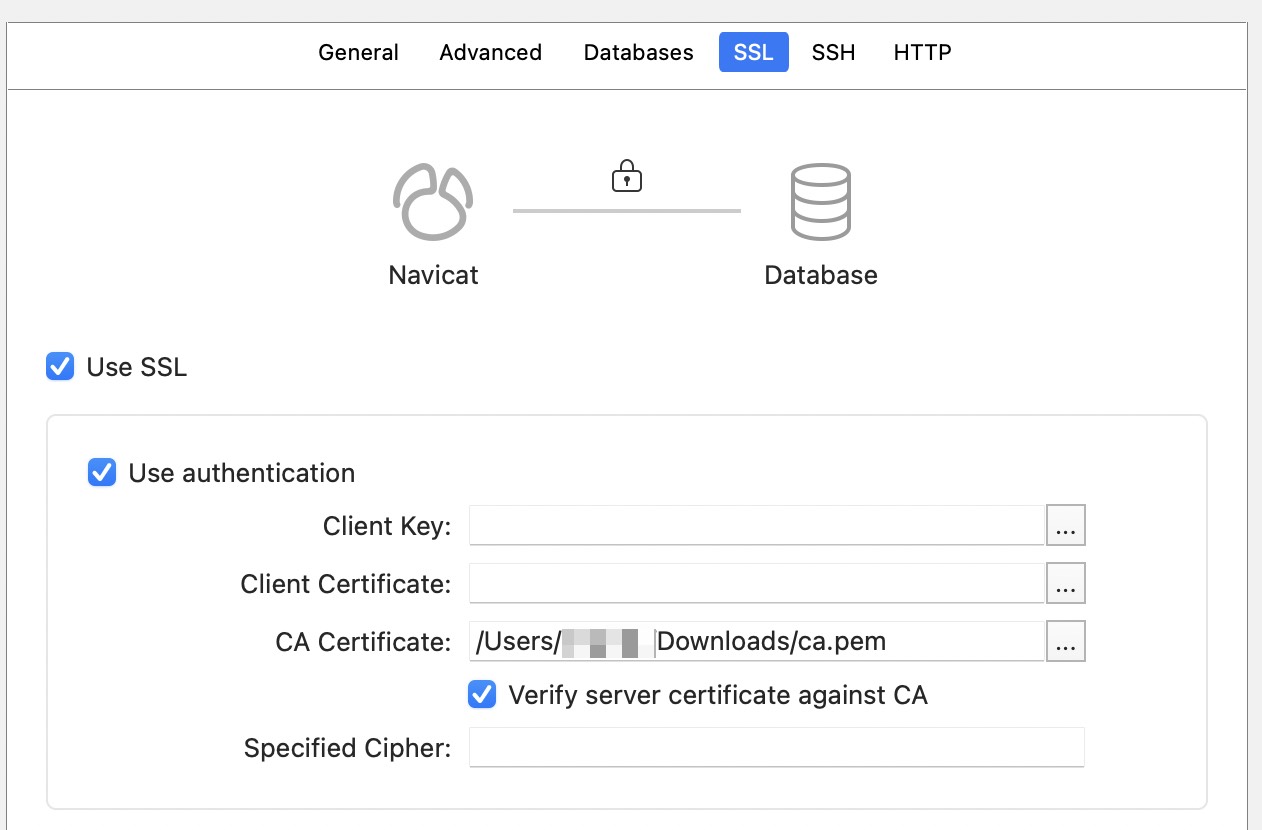The height and width of the screenshot is (830, 1262).
Task: Go to the Databases tab
Action: [x=638, y=52]
